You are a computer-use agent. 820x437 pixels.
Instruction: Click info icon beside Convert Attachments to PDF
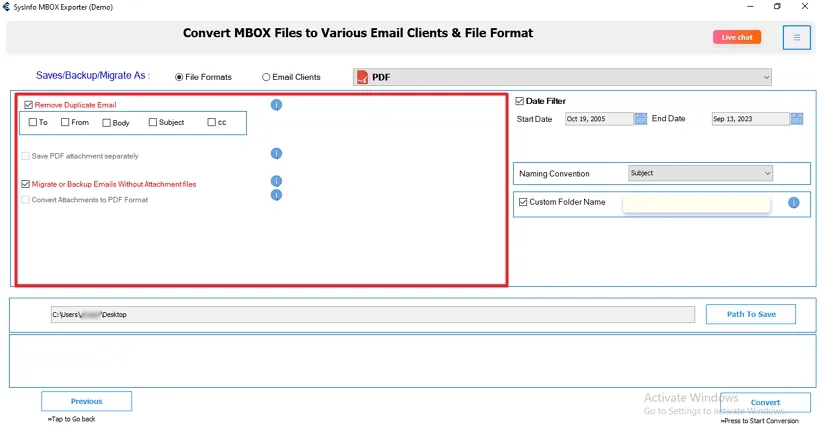click(276, 195)
